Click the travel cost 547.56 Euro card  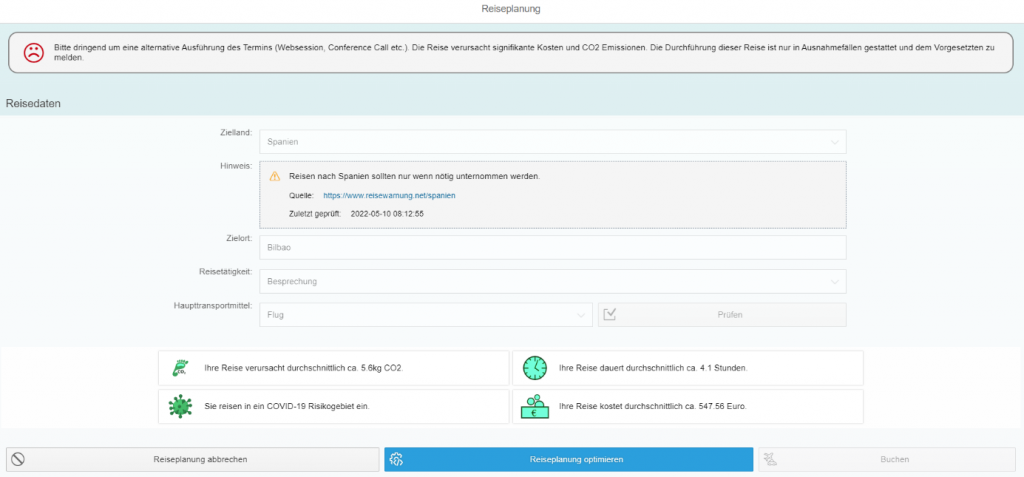tap(687, 406)
